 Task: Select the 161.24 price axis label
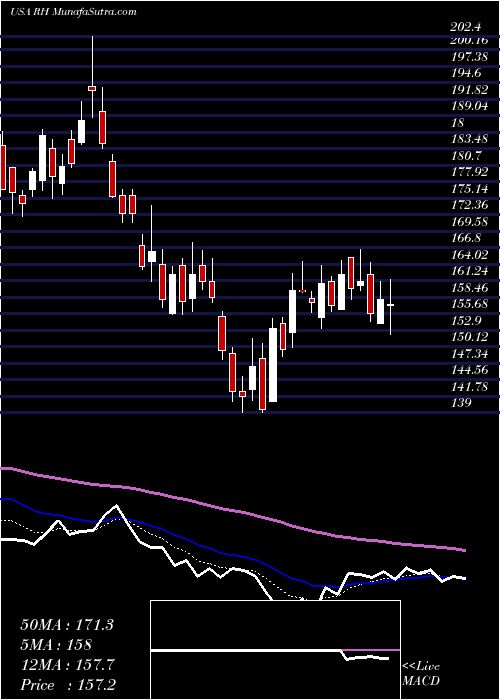(468, 271)
